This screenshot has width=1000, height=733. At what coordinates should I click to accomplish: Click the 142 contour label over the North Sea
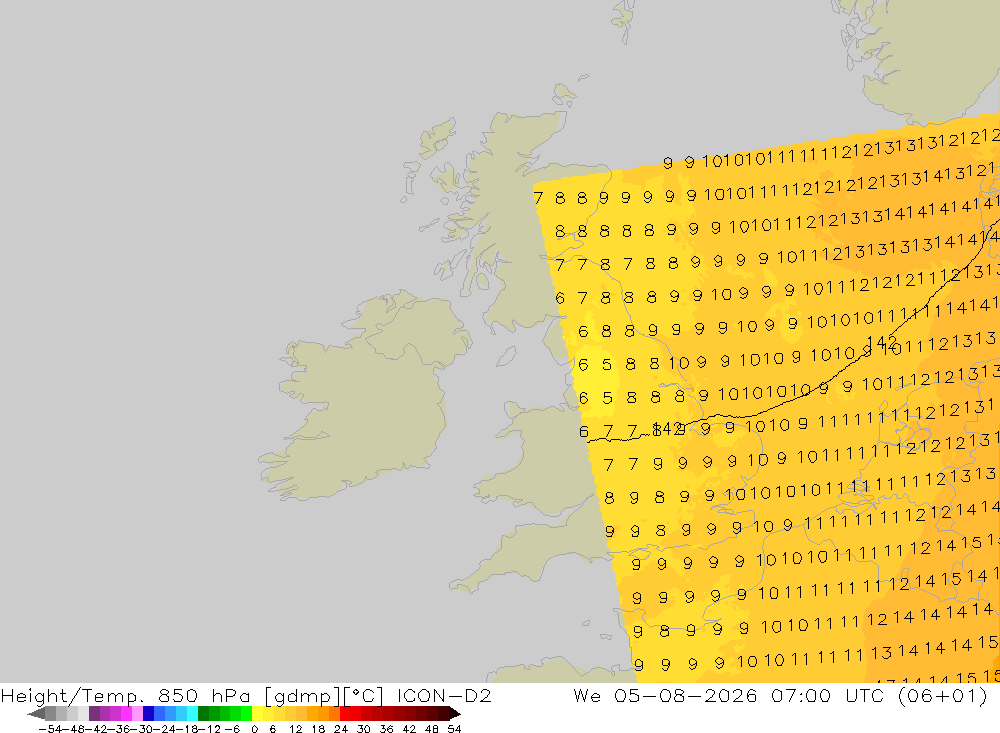[x=882, y=343]
